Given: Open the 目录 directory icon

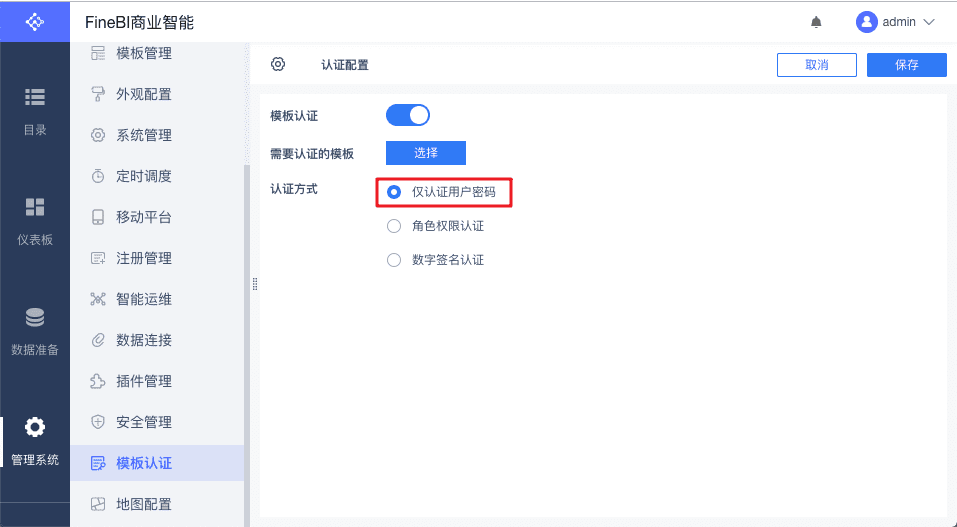Looking at the screenshot, I should [x=35, y=97].
